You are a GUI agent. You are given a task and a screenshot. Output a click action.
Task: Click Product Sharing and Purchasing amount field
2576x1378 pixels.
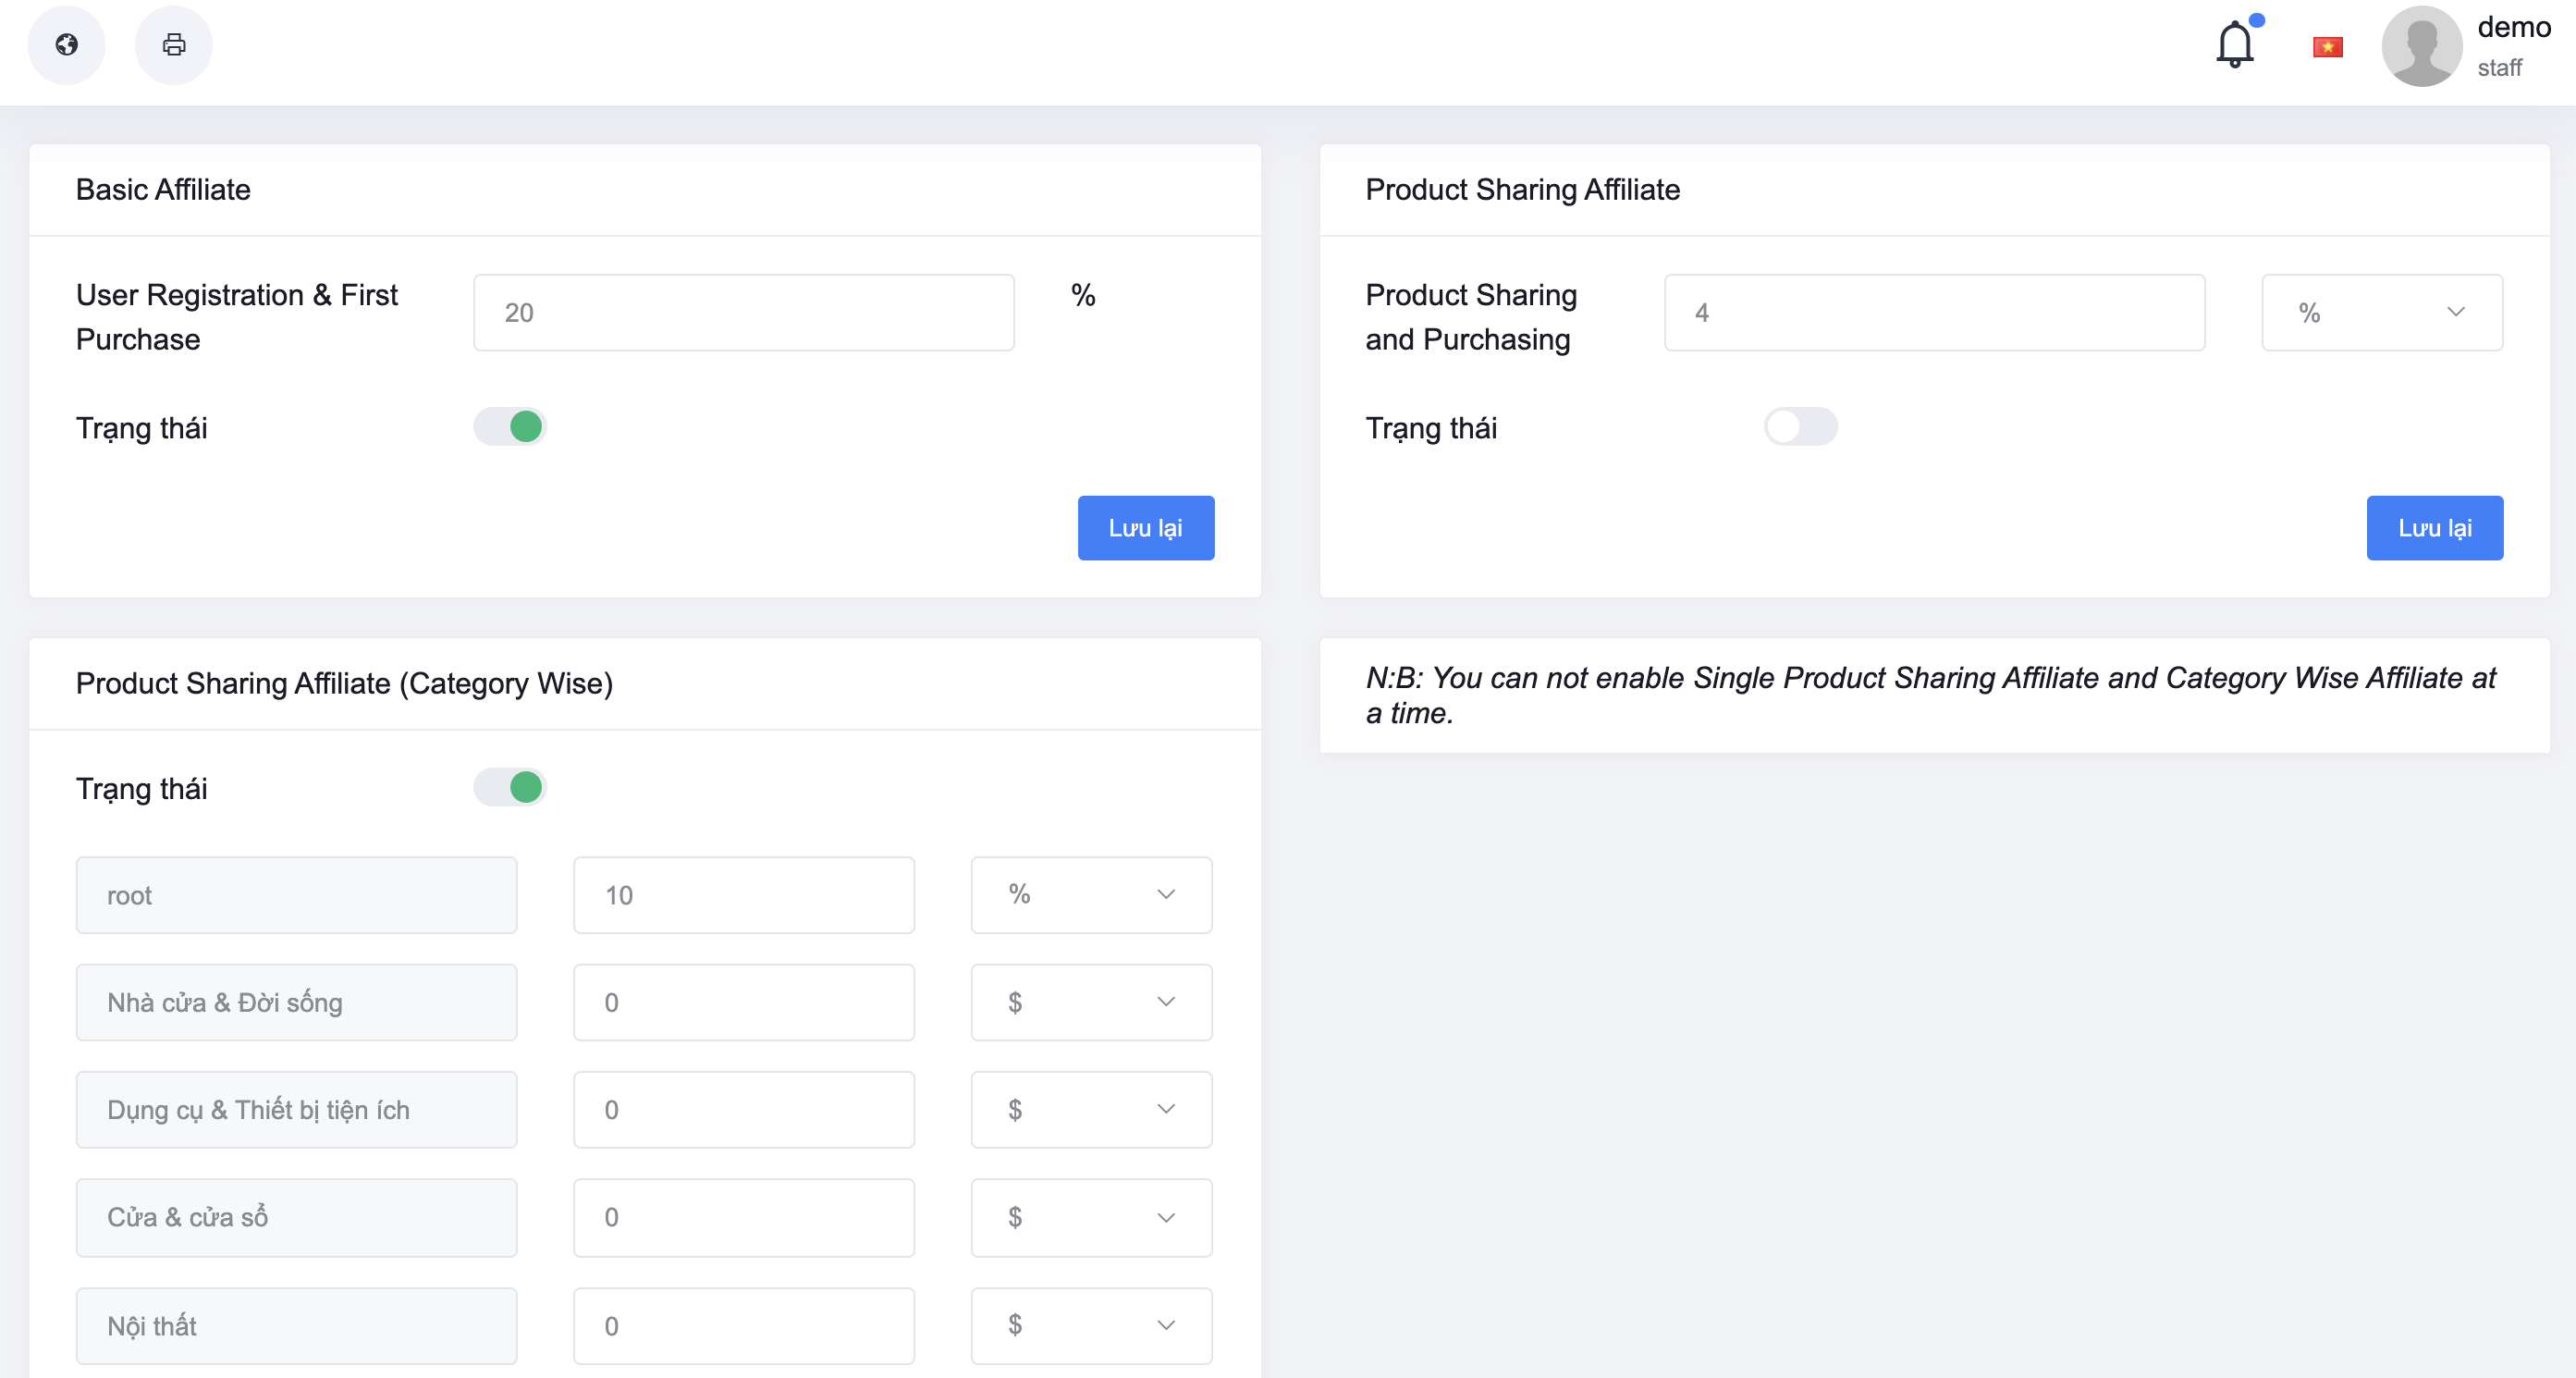pyautogui.click(x=1934, y=313)
